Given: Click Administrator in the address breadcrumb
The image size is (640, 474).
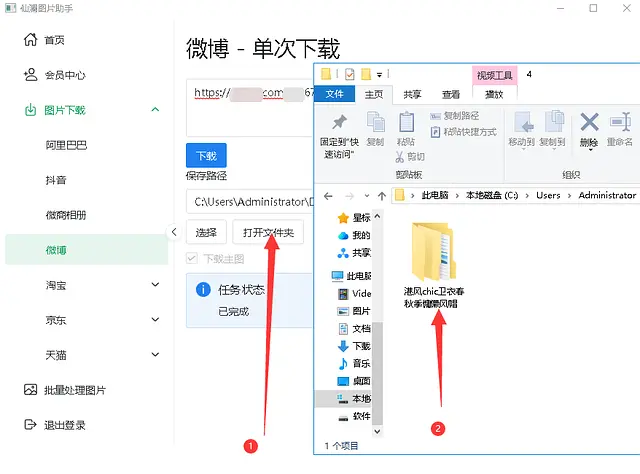Looking at the screenshot, I should tap(607, 196).
